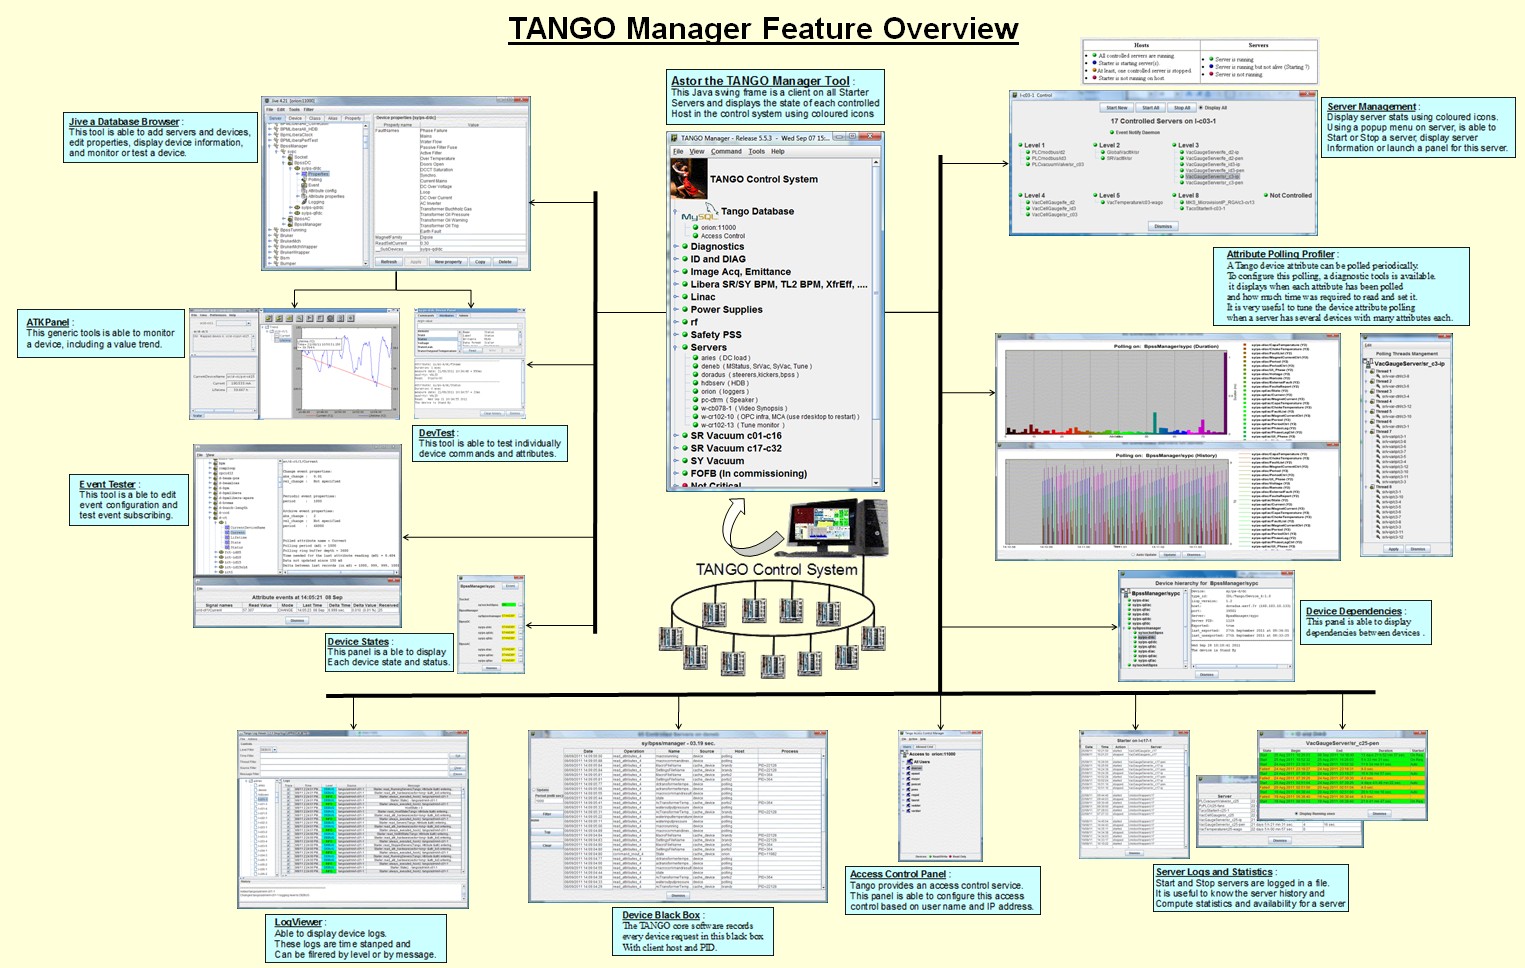
Task: Click the green LED beside FOFB (In commissioning)
Action: pos(685,474)
